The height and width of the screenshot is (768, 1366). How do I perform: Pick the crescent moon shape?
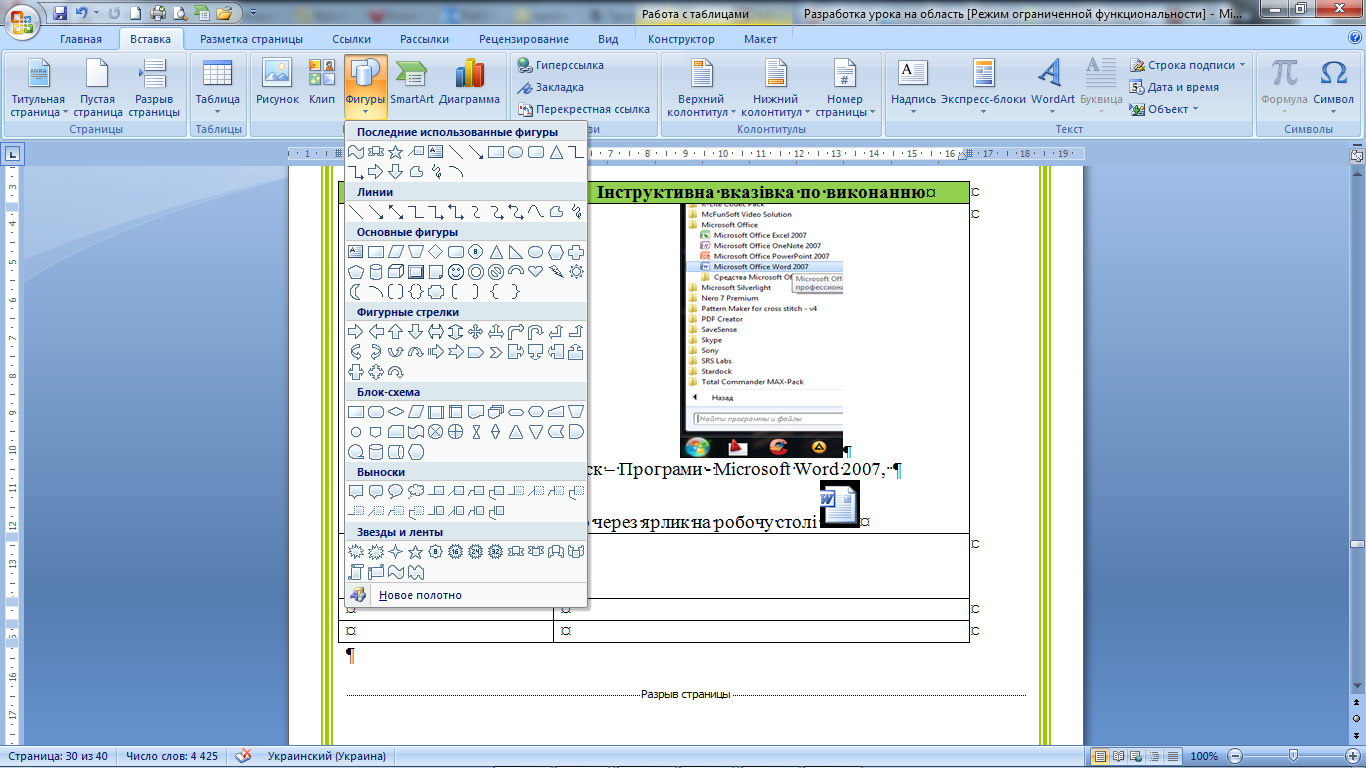point(356,292)
